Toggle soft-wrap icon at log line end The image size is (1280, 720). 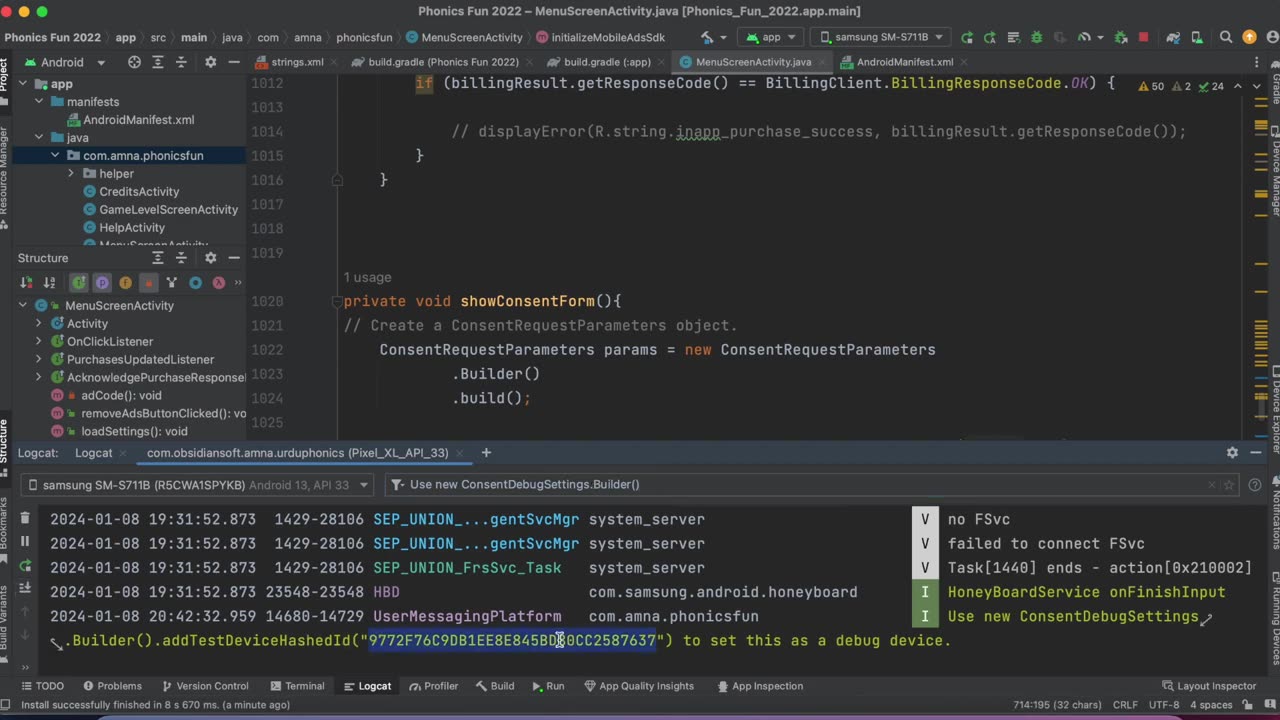[x=1206, y=618]
